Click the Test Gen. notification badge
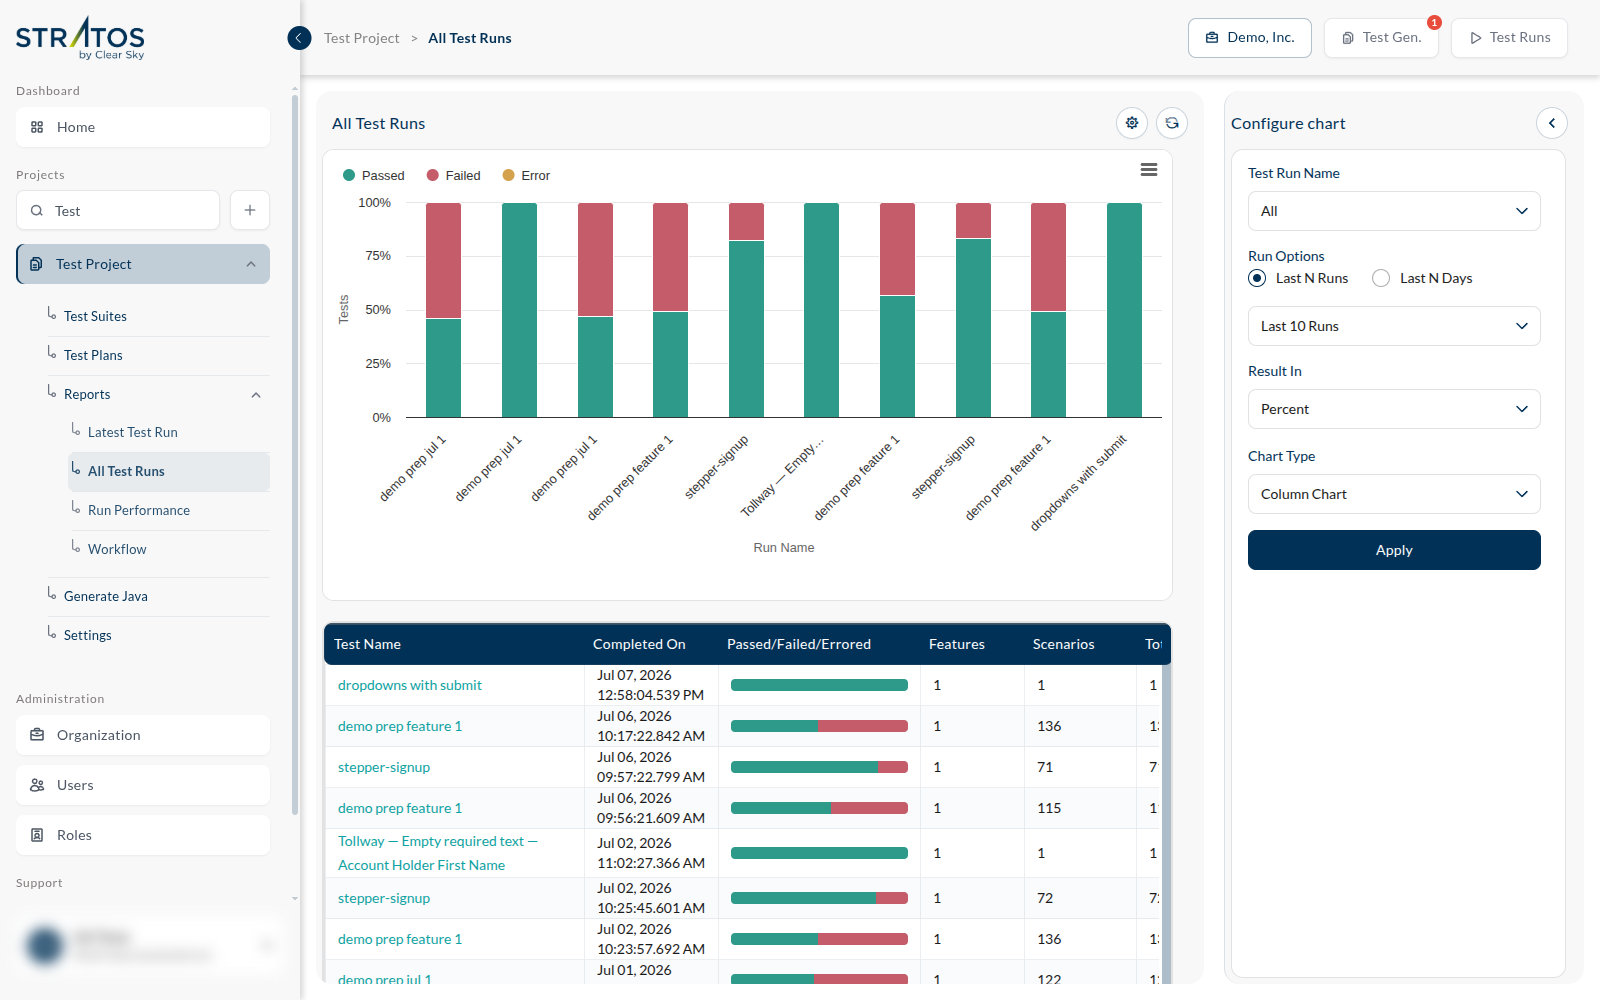This screenshot has height=1000, width=1600. [1434, 22]
